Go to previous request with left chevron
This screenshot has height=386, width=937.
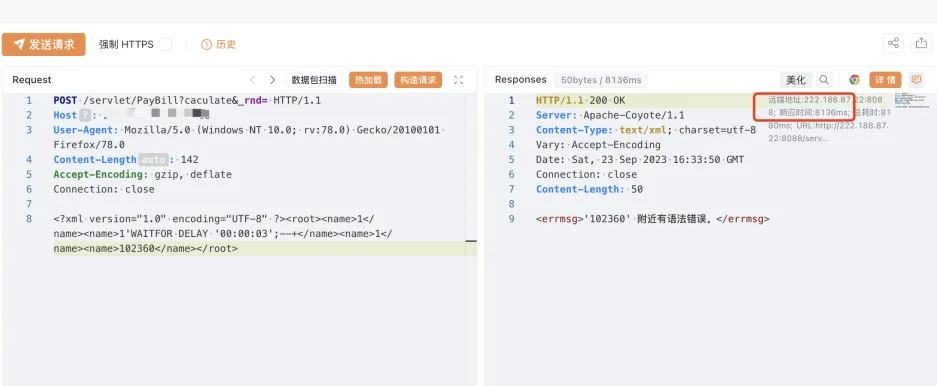point(253,79)
